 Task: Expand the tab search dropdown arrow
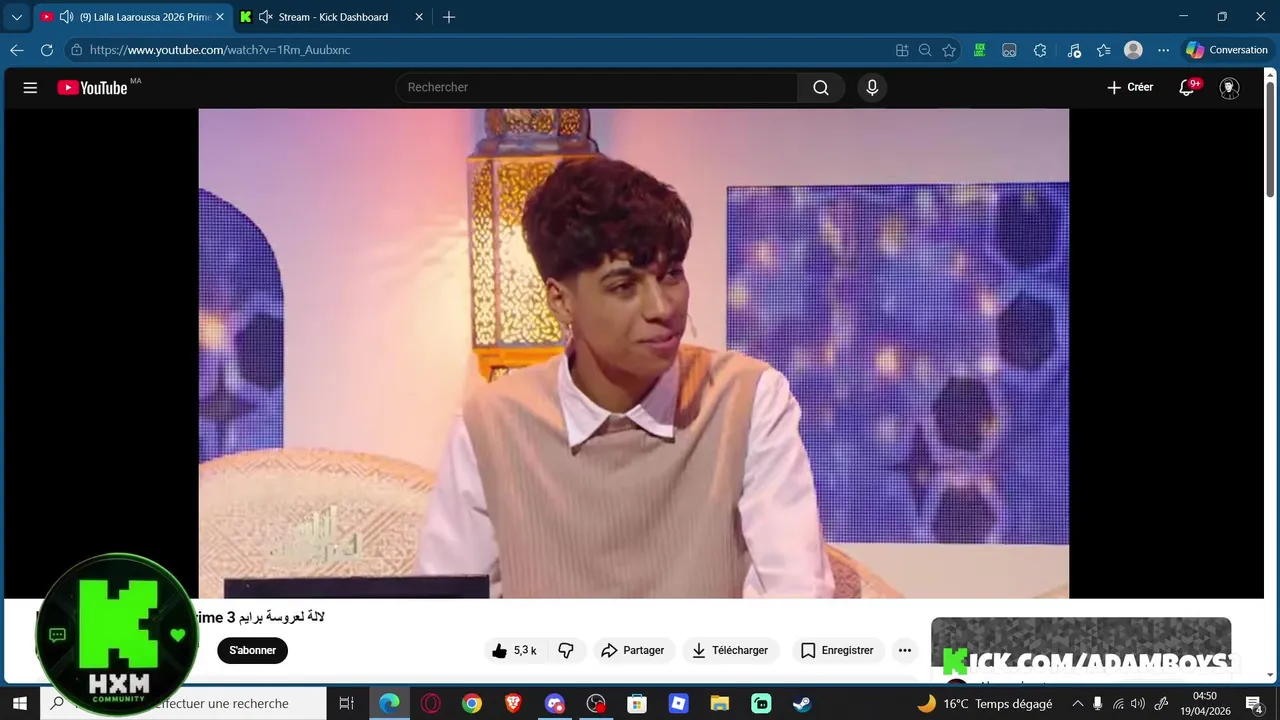pos(16,17)
